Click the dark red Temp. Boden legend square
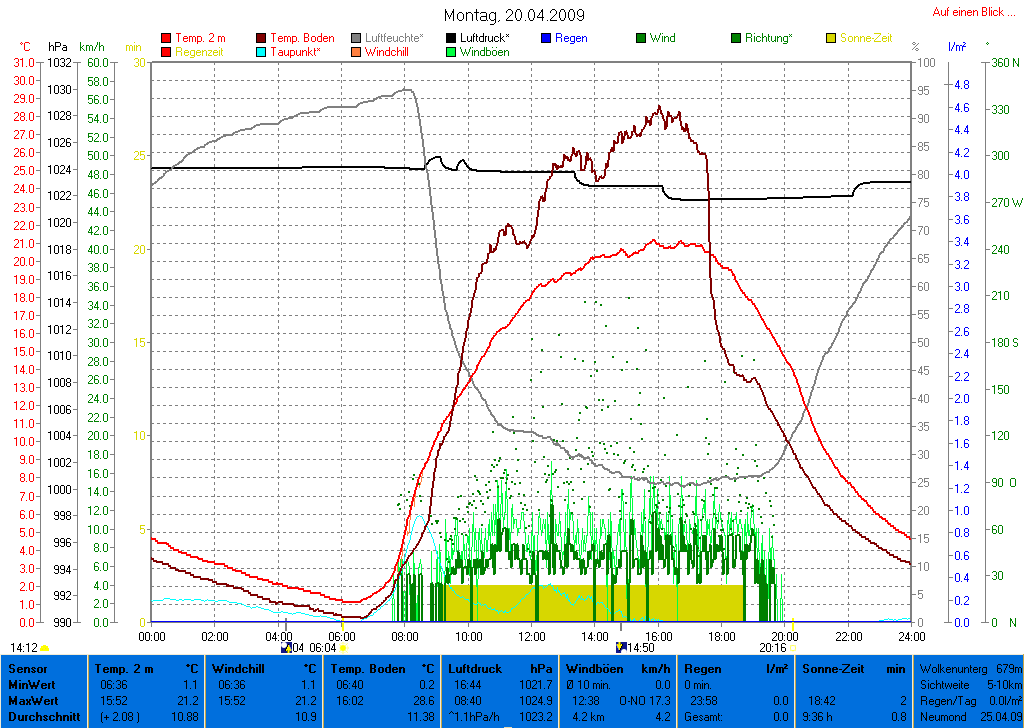 [x=262, y=38]
